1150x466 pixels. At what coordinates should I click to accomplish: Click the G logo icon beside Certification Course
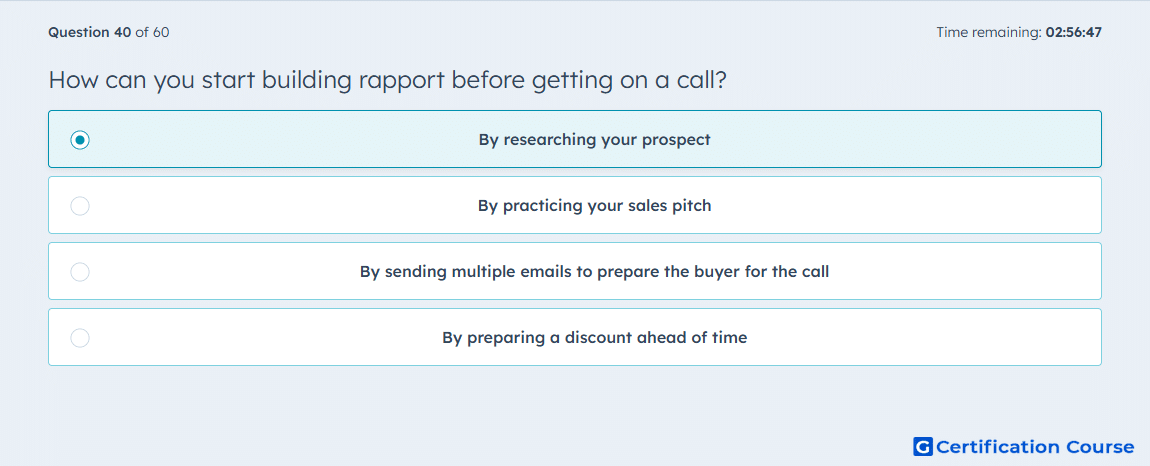pyautogui.click(x=923, y=447)
